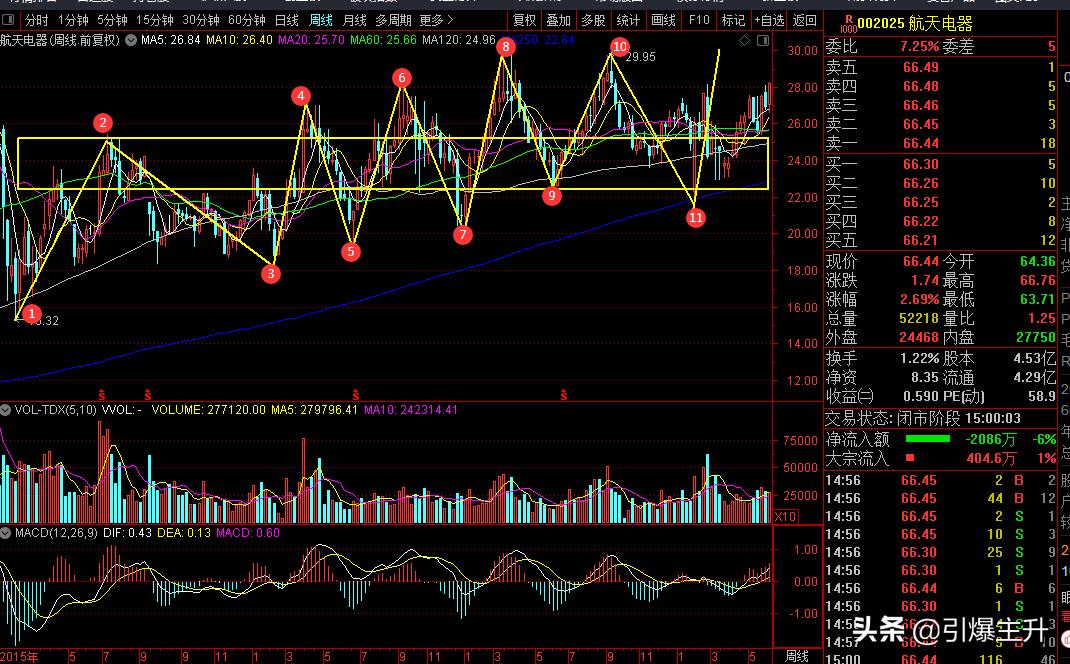Click the diamond icon at chart top-right
1070x664 pixels.
(x=743, y=41)
